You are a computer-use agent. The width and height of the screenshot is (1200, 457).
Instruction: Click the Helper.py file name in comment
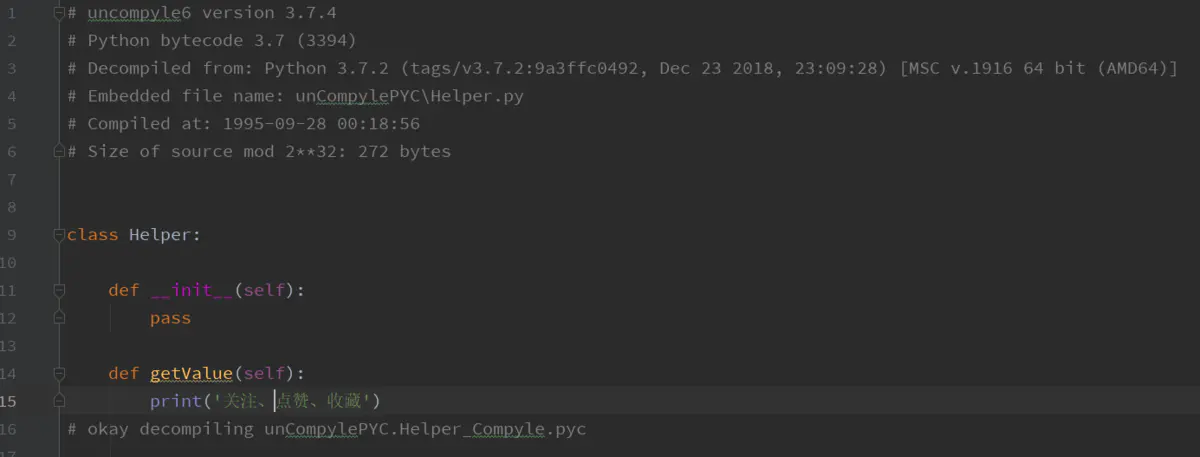(487, 97)
